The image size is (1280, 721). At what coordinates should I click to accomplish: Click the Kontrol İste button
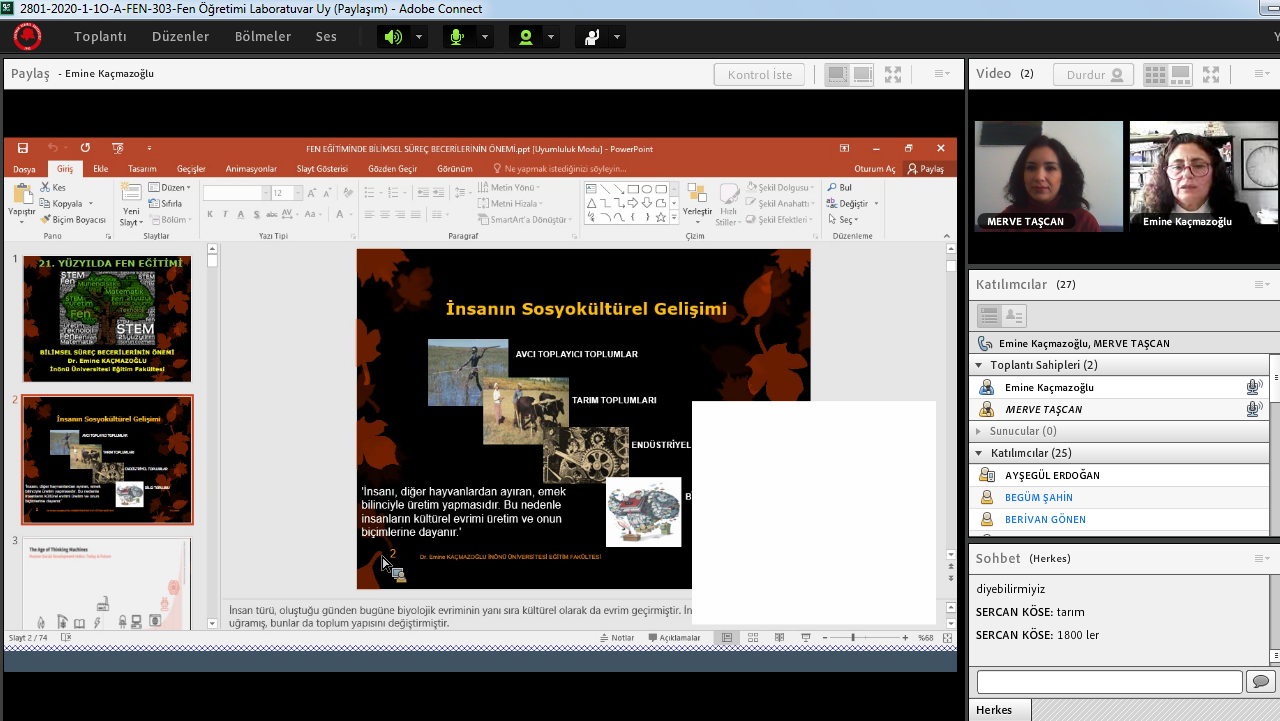coord(759,75)
